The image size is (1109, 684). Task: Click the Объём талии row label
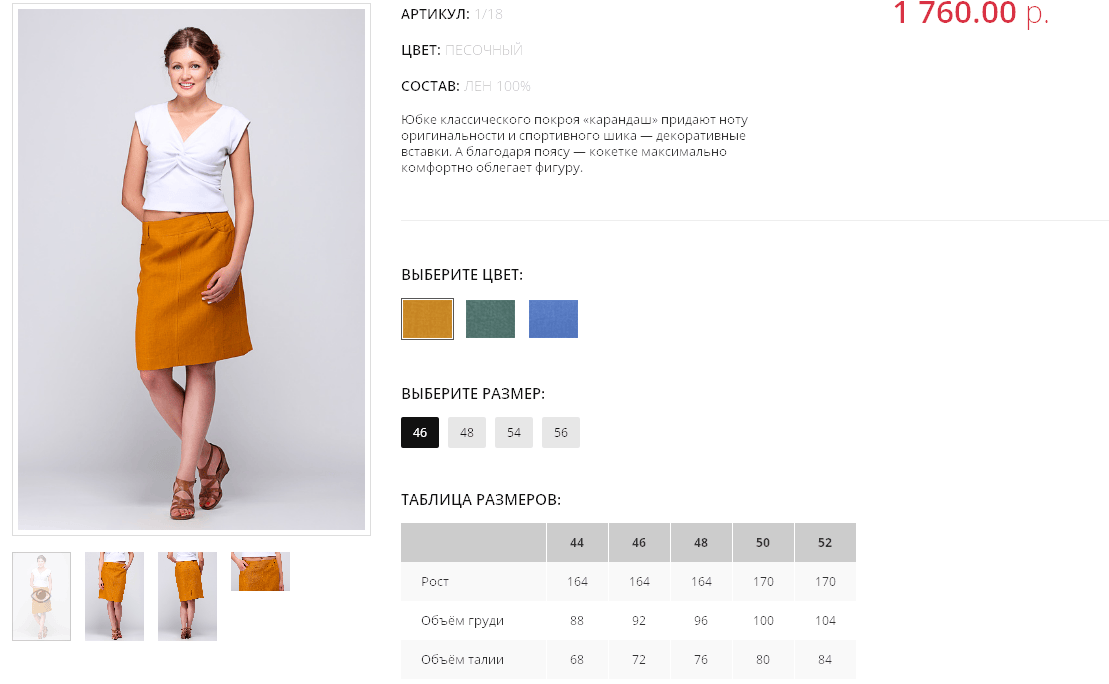[463, 659]
